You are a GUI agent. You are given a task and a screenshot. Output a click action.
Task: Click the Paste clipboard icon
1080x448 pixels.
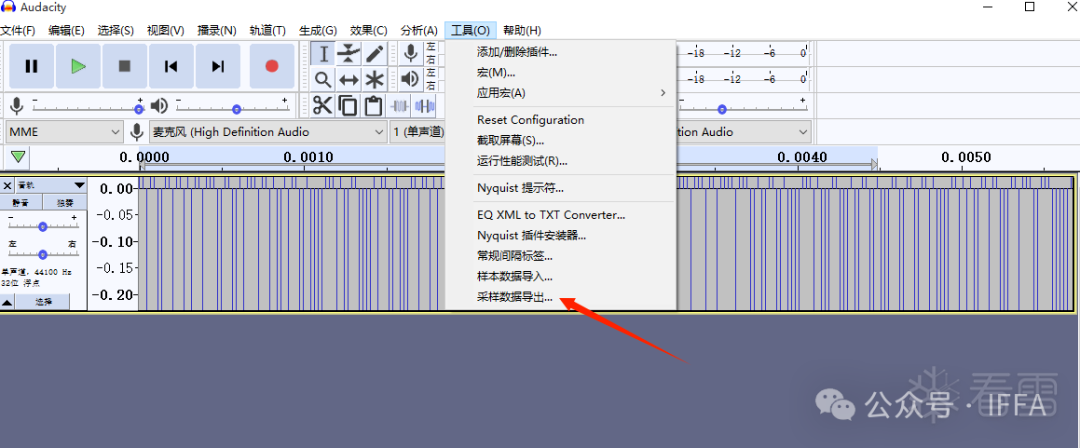(373, 105)
